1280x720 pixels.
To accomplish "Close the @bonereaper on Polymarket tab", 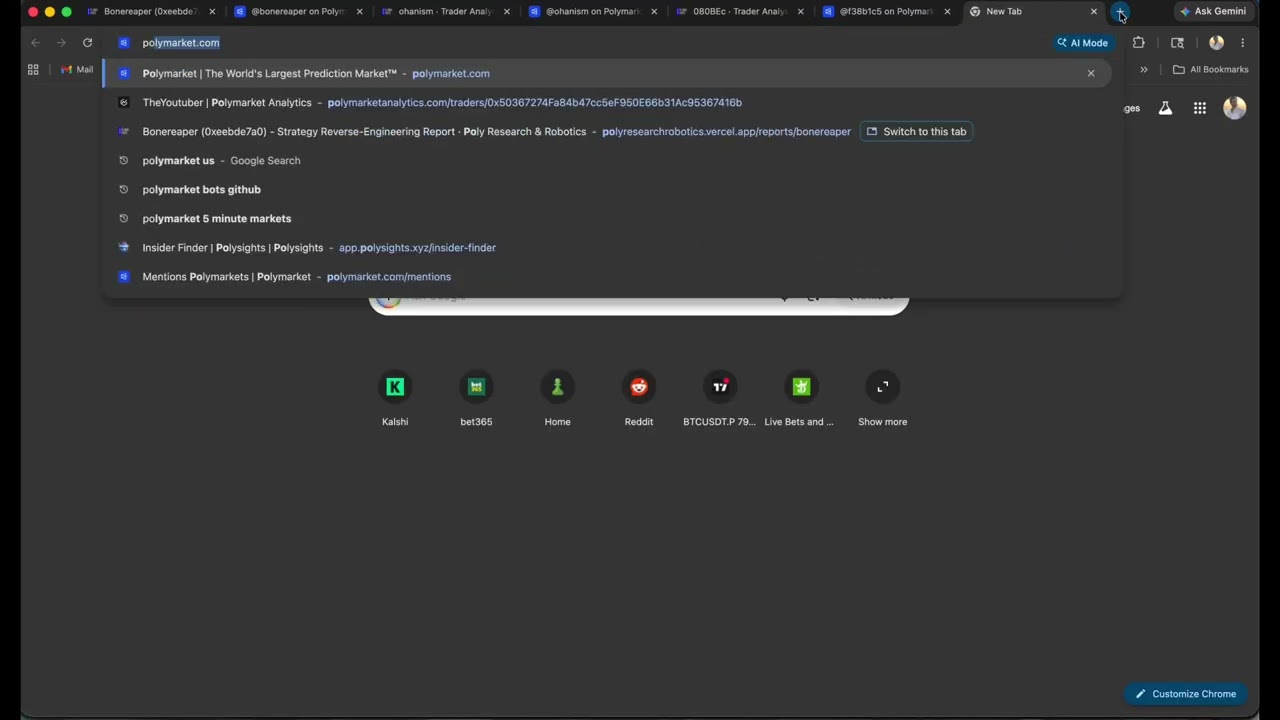I will click(x=359, y=12).
